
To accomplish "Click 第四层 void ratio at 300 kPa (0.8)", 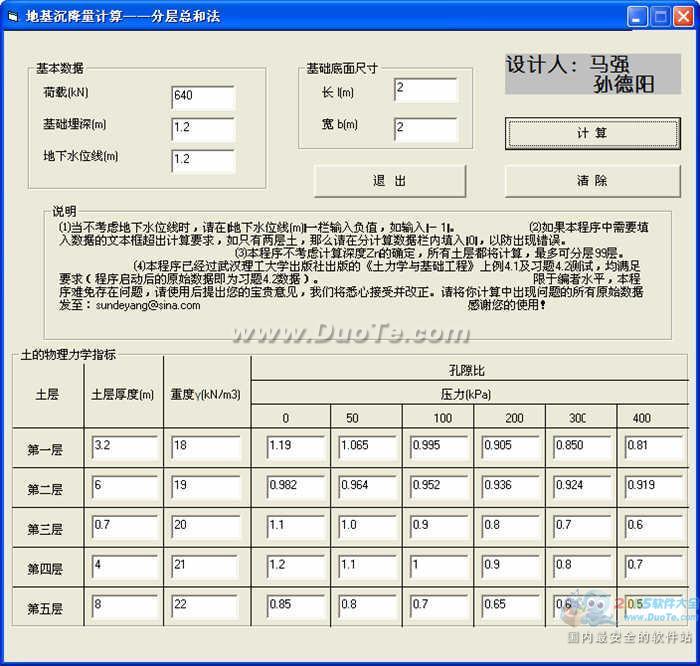I will coord(583,567).
